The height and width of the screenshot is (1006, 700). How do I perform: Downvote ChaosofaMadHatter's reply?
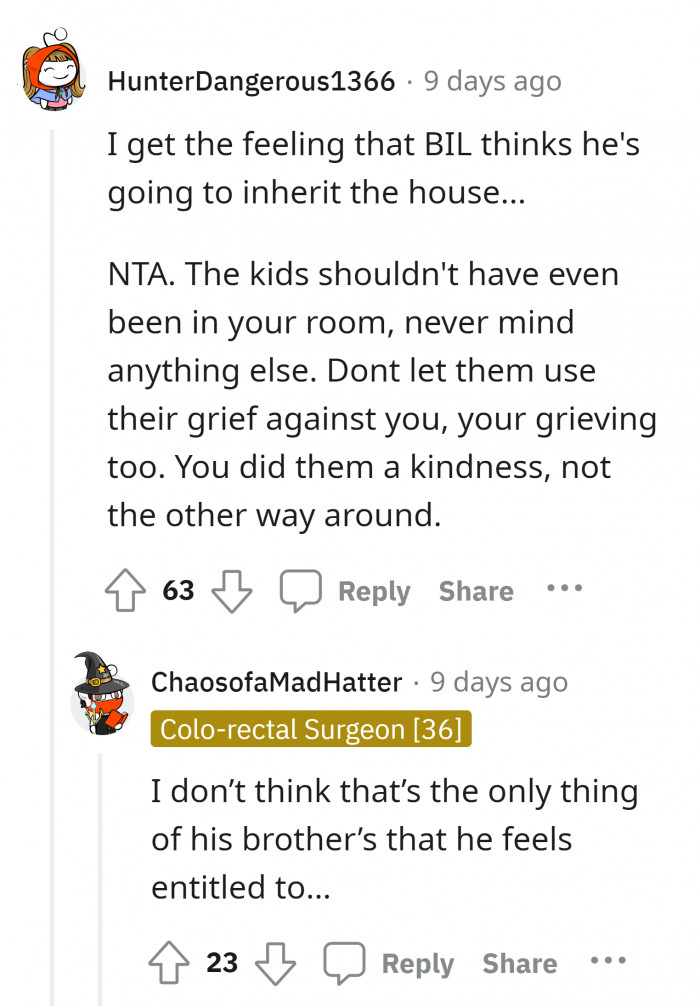click(276, 963)
